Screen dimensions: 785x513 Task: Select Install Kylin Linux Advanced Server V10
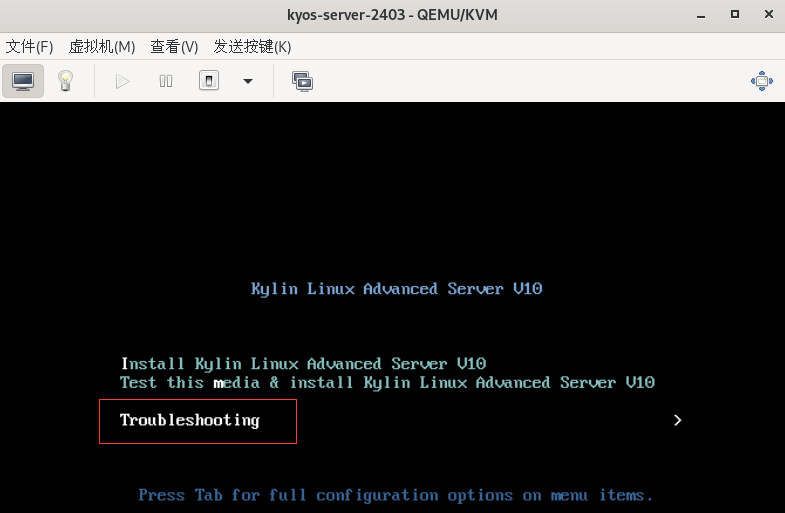point(303,363)
